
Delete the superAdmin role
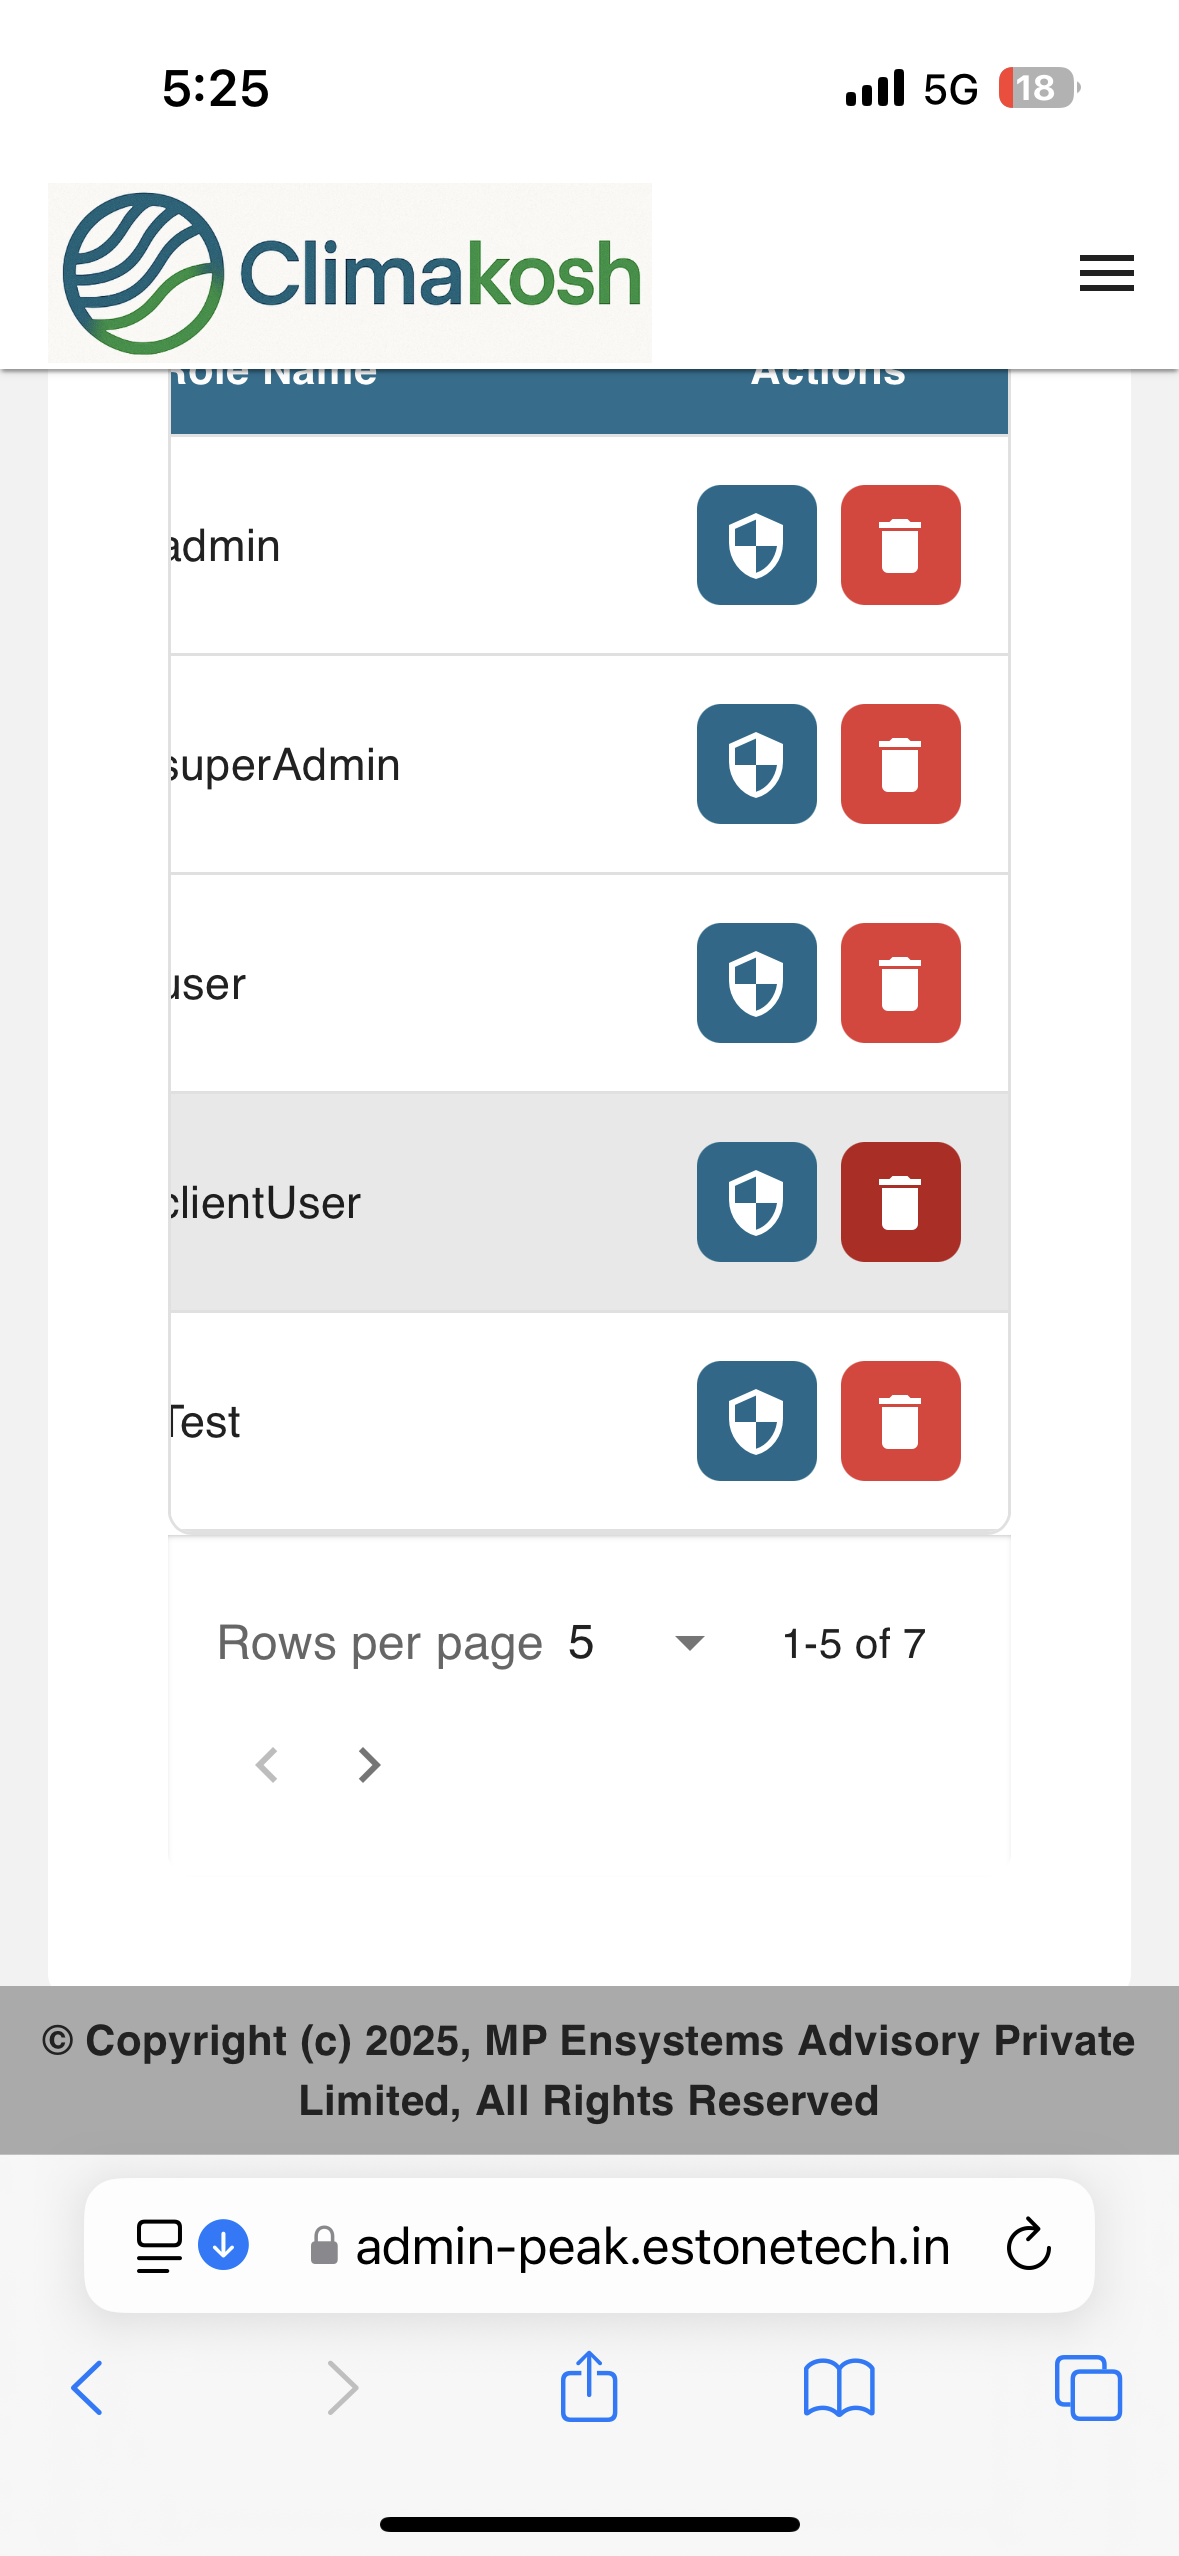click(900, 764)
